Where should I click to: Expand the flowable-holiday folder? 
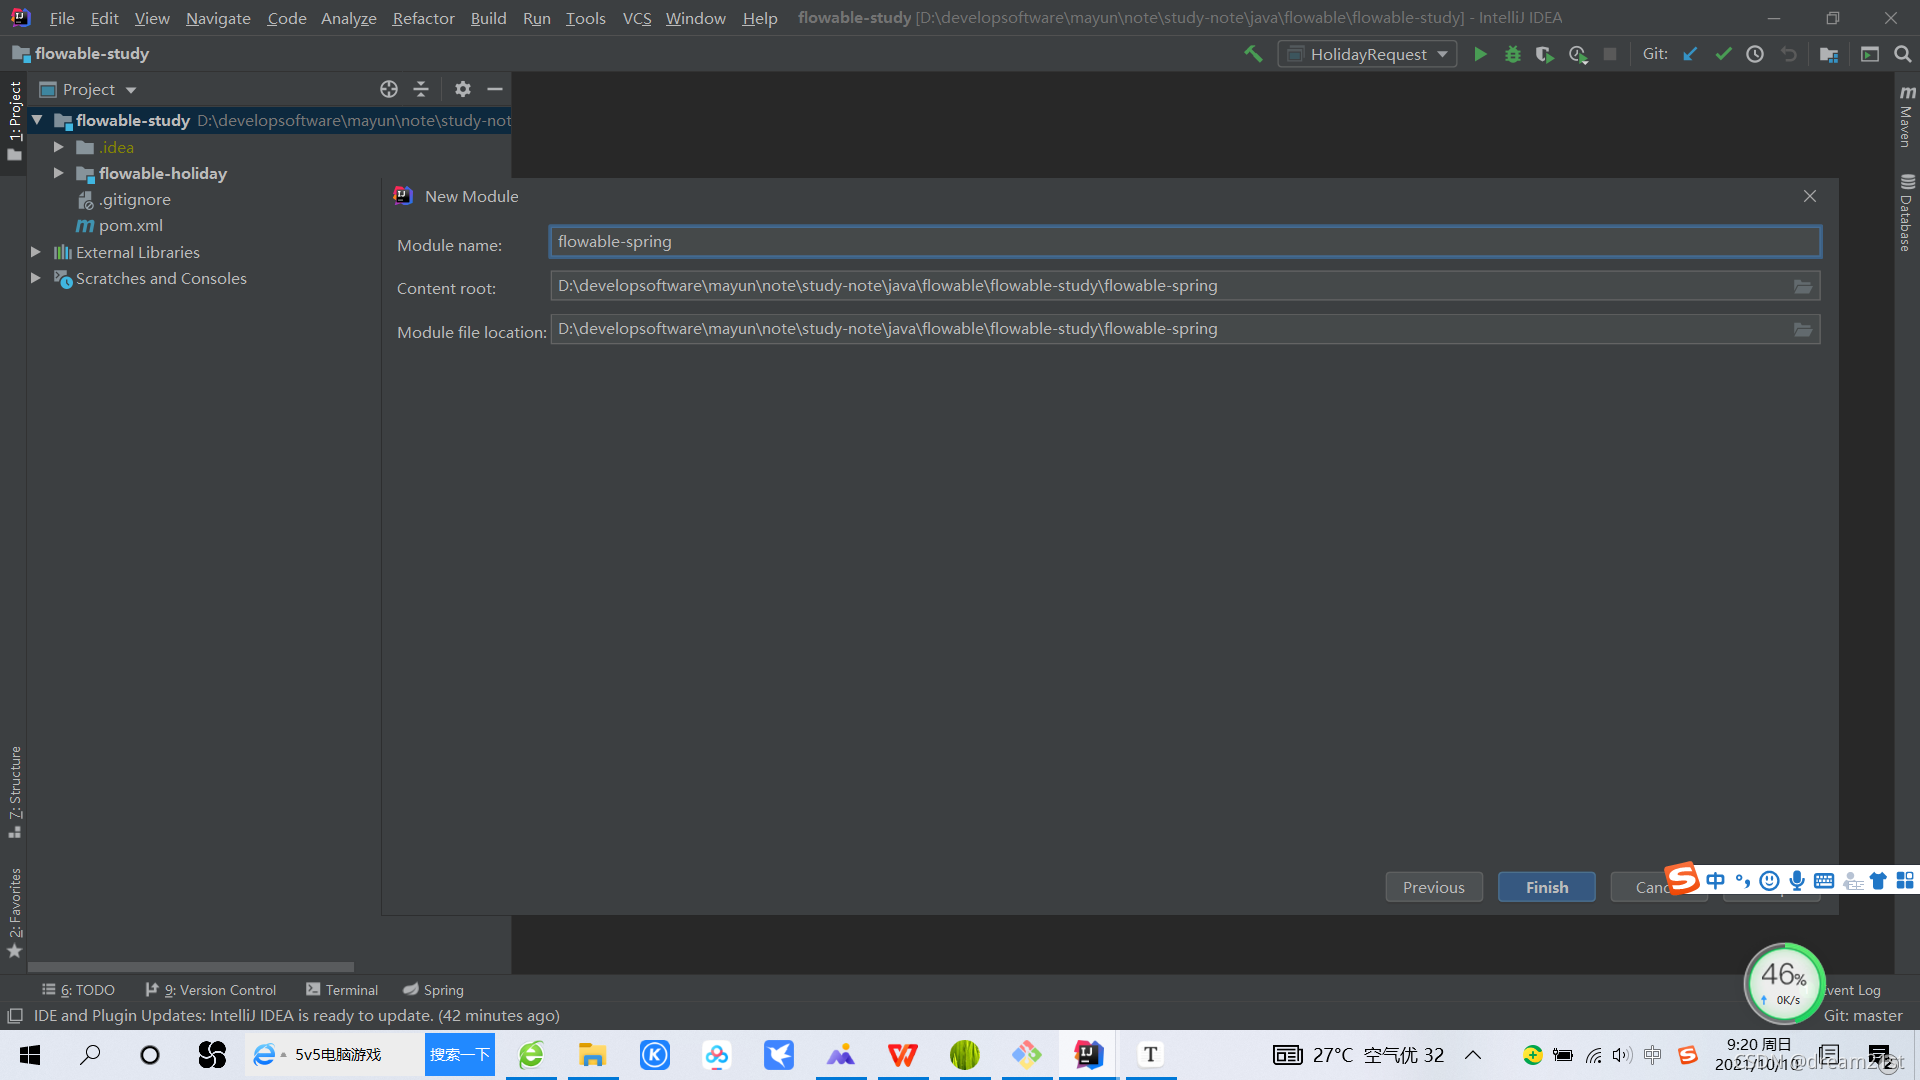pos(59,173)
